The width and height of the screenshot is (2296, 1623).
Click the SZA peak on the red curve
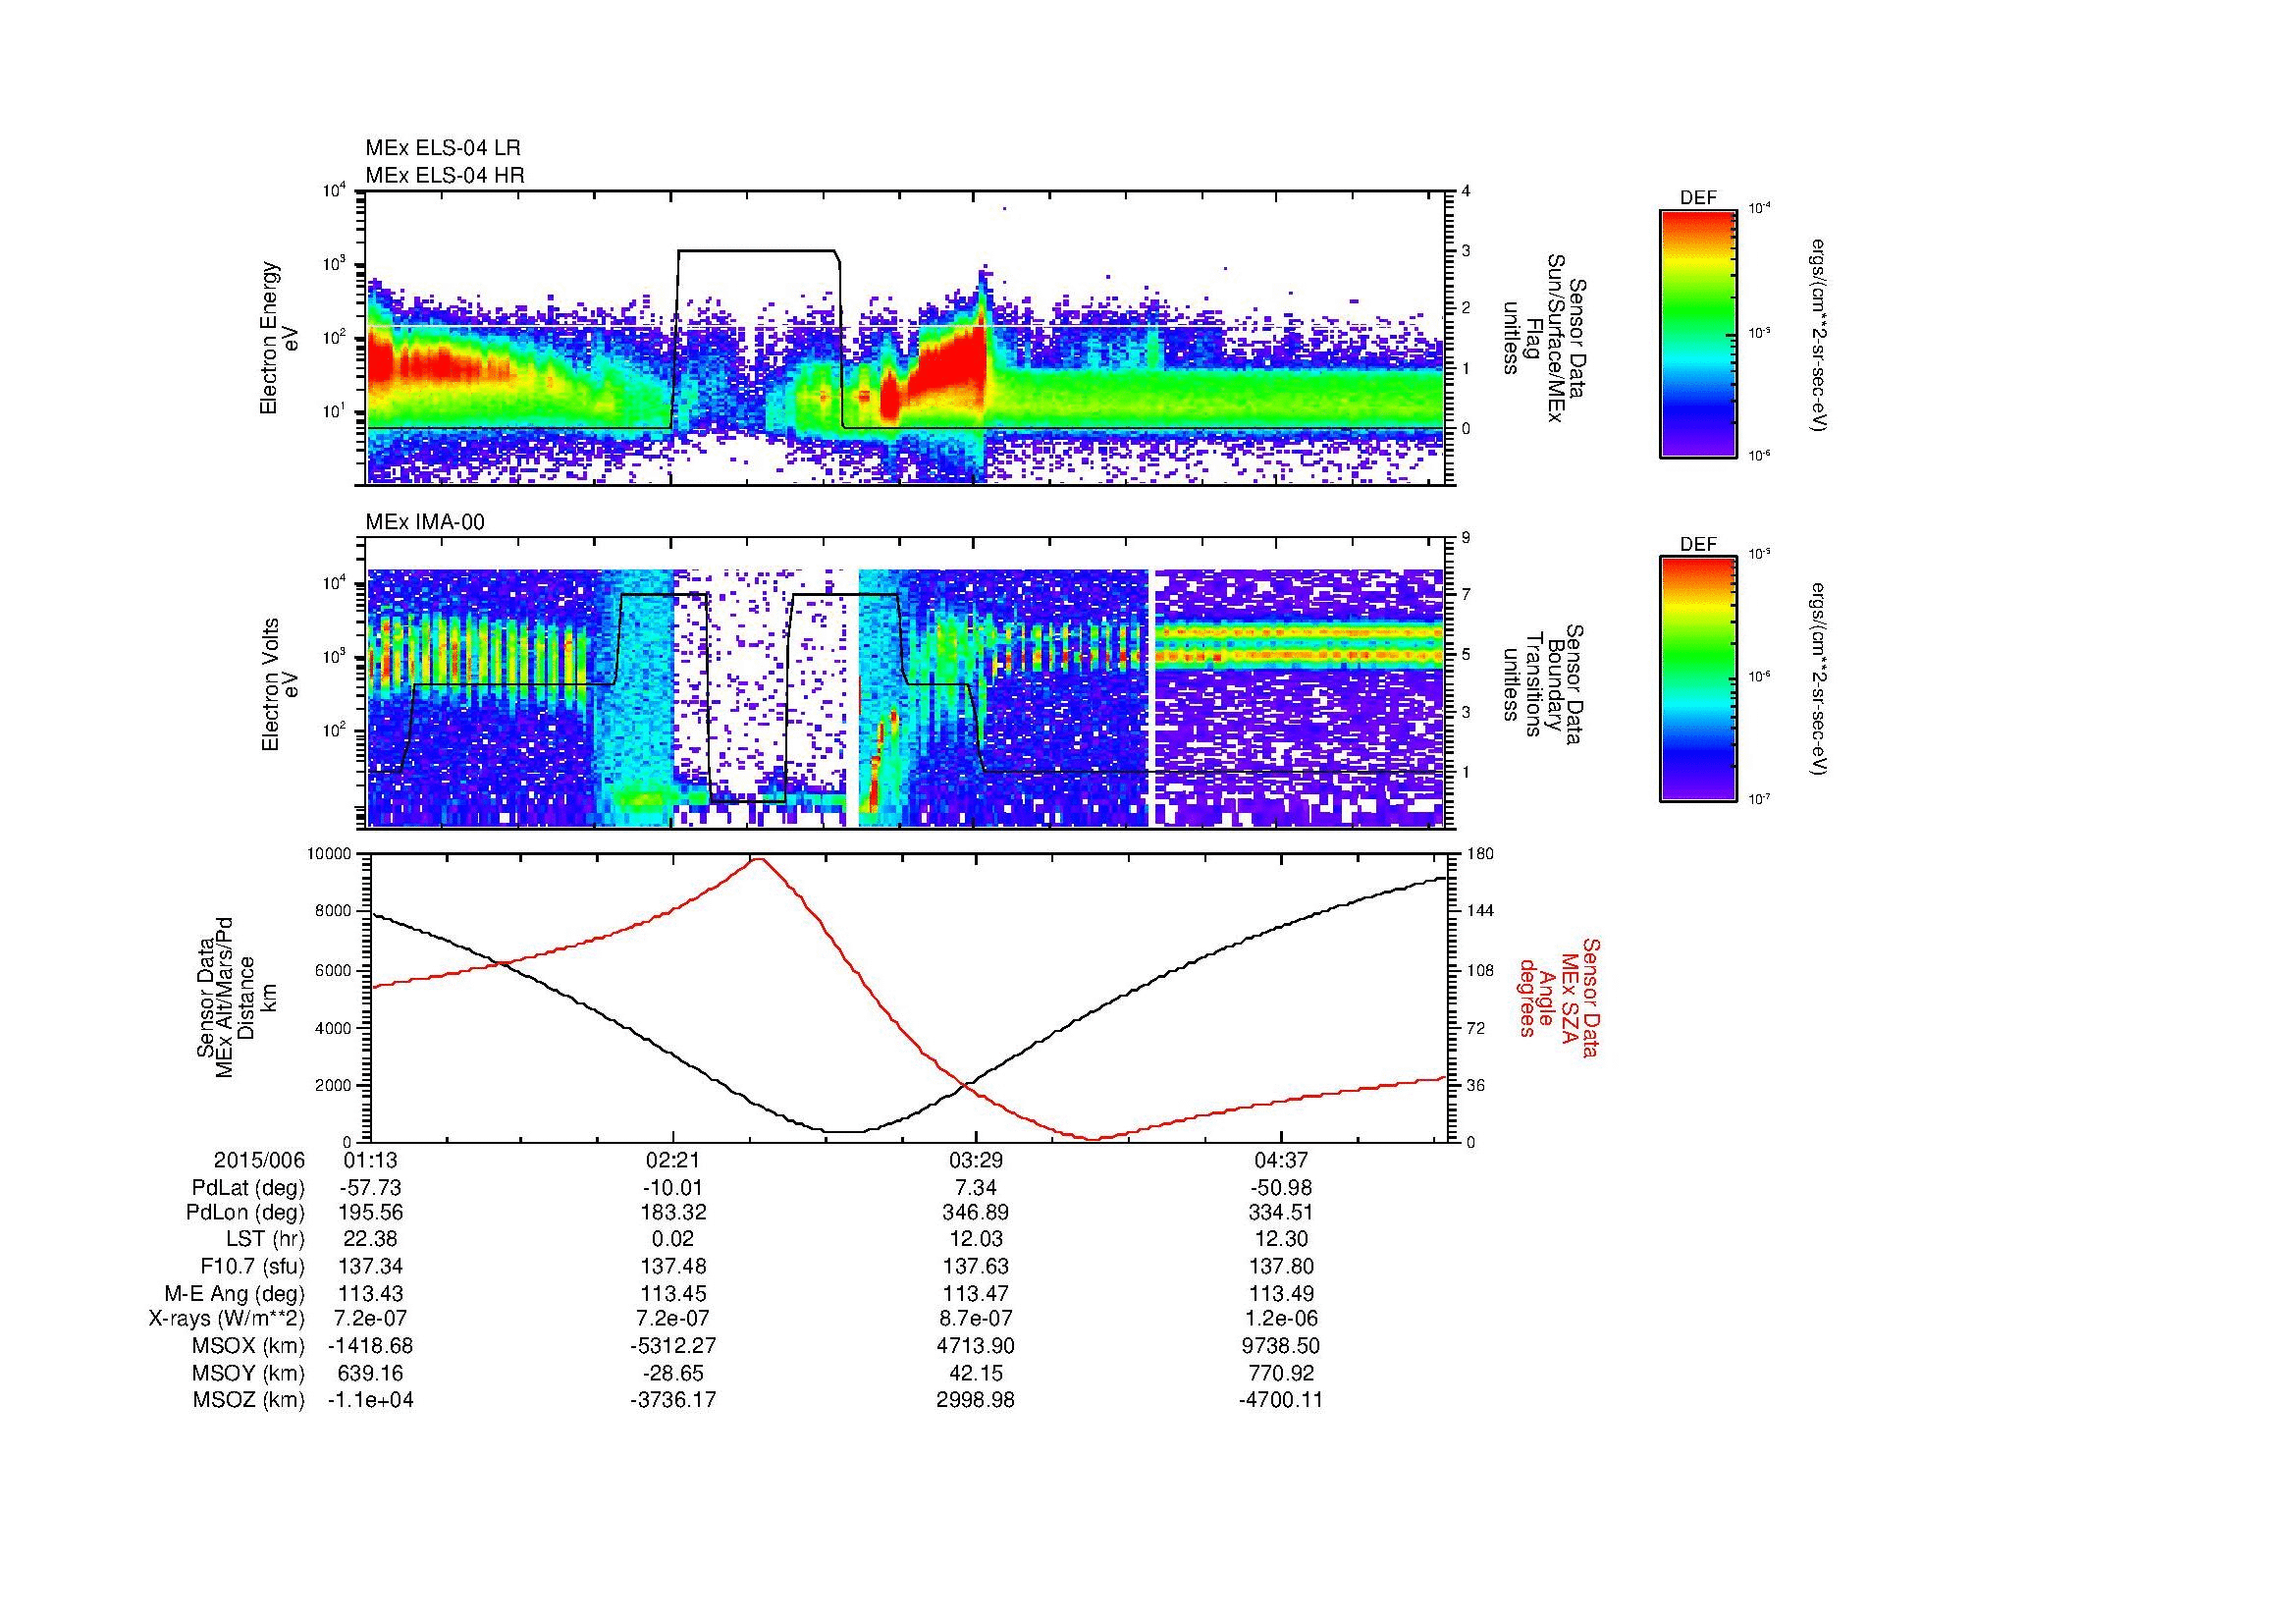(x=759, y=859)
